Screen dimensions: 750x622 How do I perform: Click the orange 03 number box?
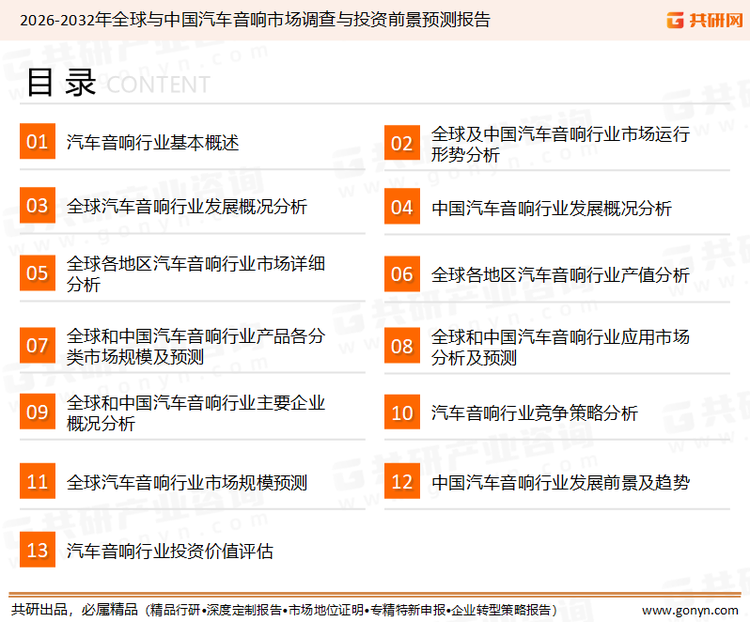[x=37, y=205]
